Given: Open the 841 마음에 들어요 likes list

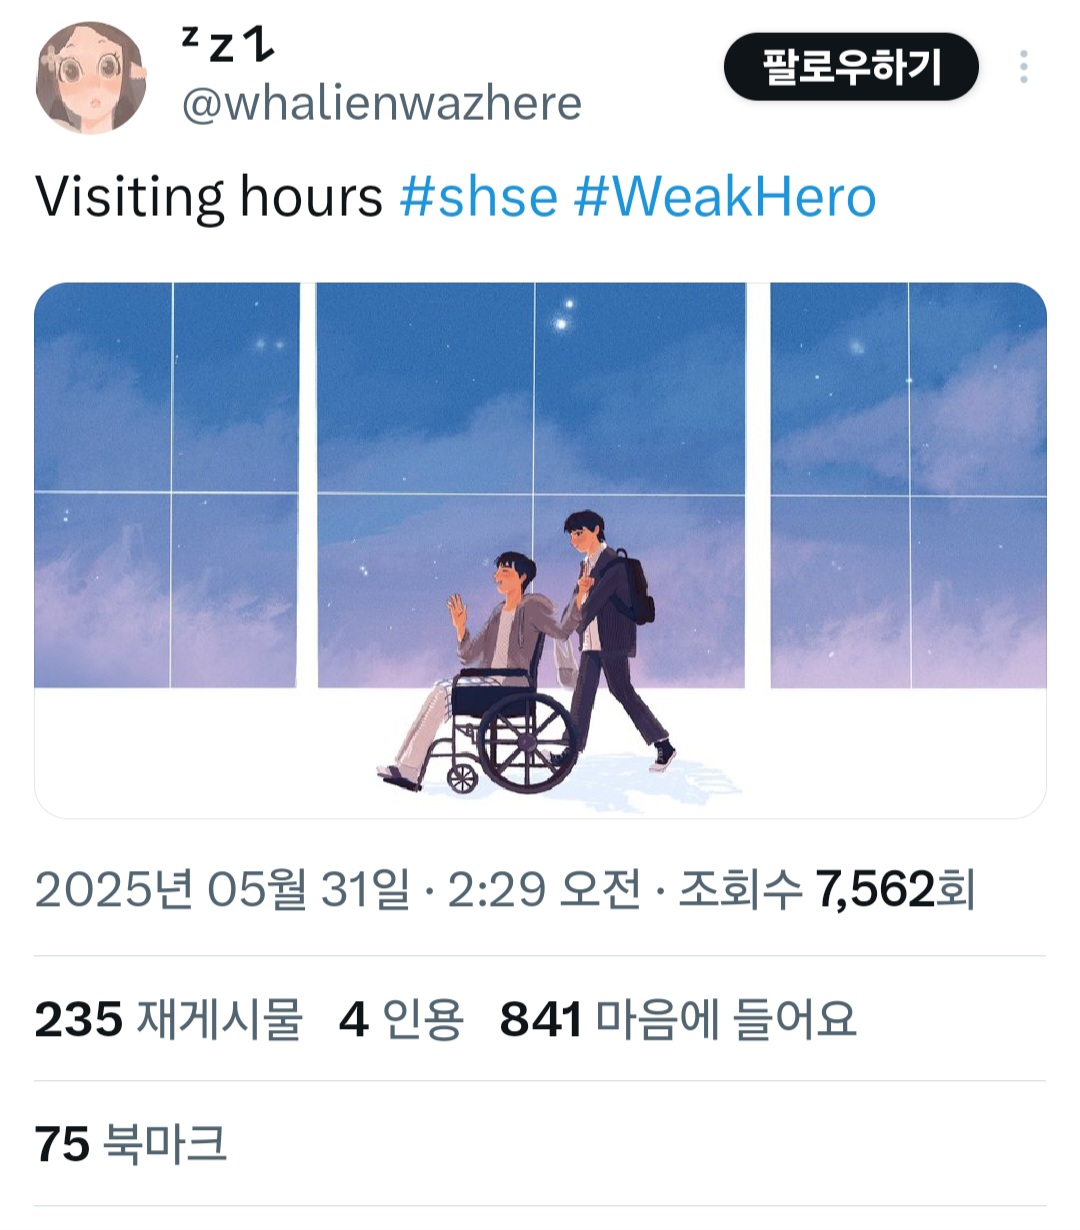Looking at the screenshot, I should 678,1020.
